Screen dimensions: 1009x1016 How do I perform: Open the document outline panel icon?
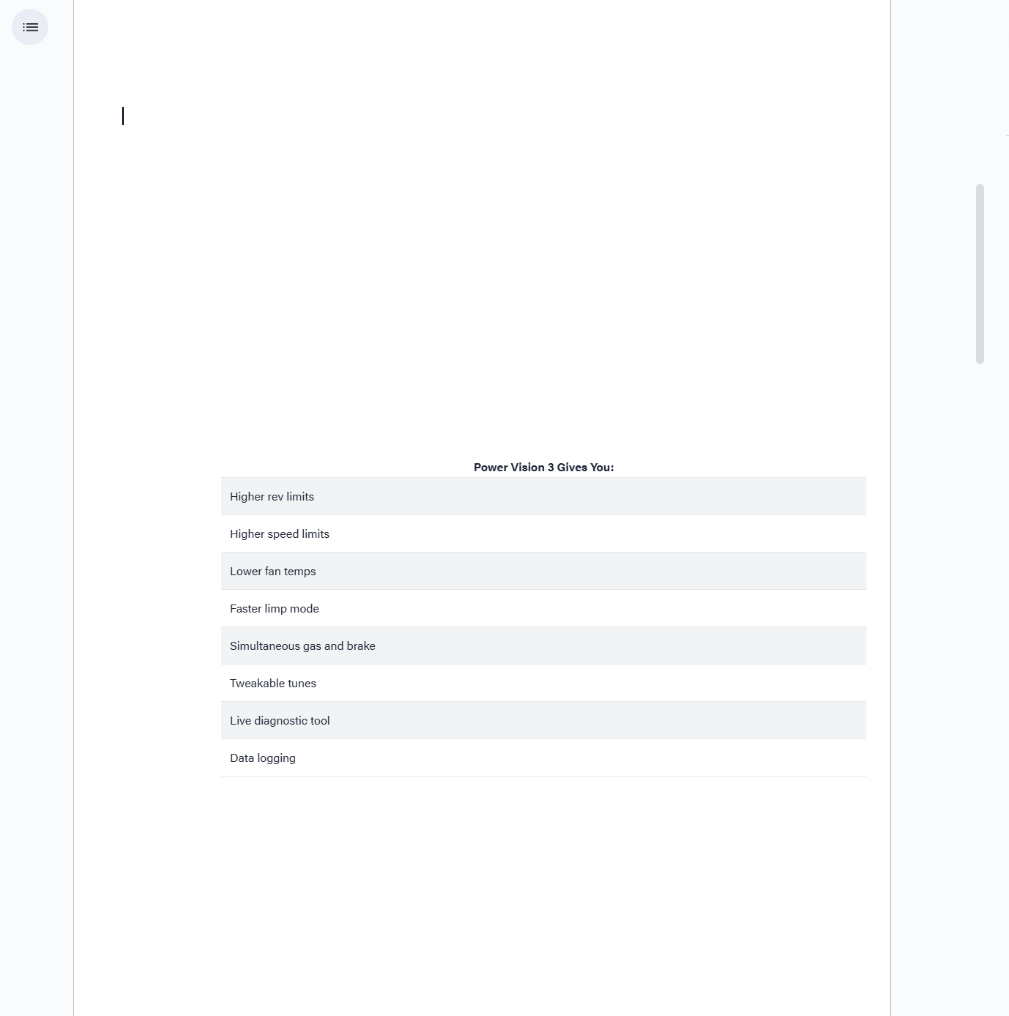tap(30, 27)
